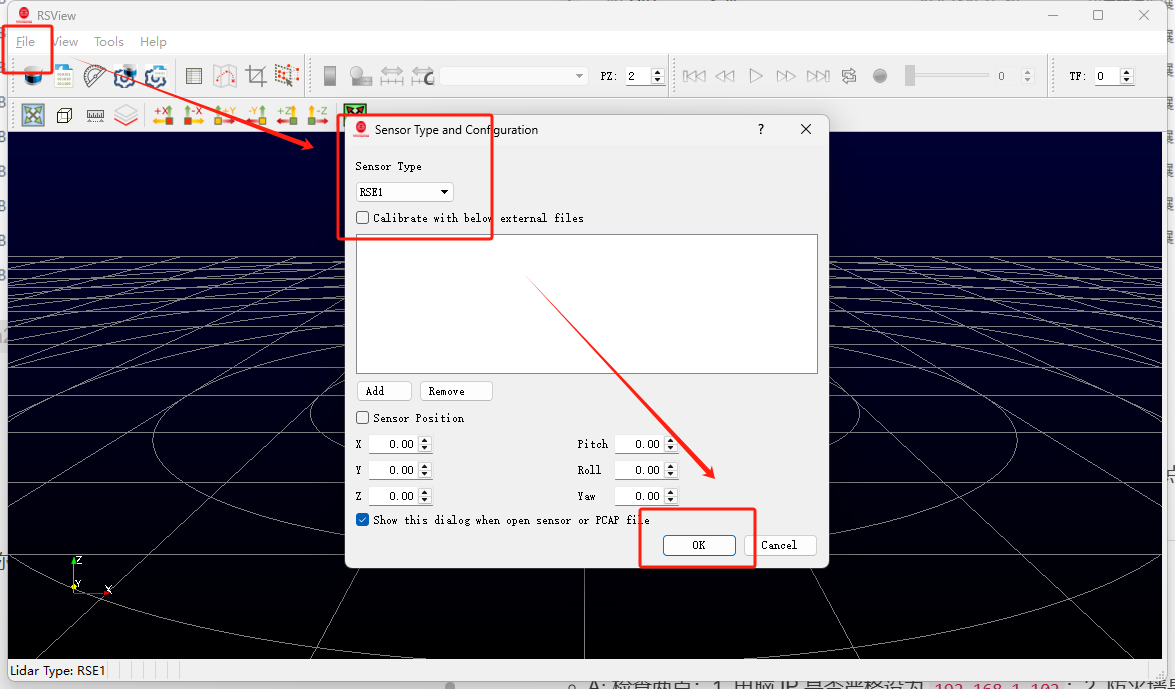
Task: Adjust the X position spinner
Action: (425, 444)
